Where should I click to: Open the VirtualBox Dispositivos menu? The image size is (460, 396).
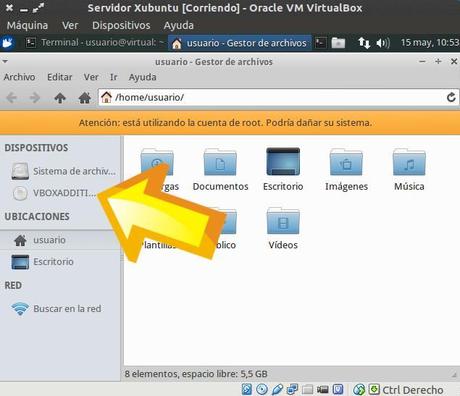121,25
